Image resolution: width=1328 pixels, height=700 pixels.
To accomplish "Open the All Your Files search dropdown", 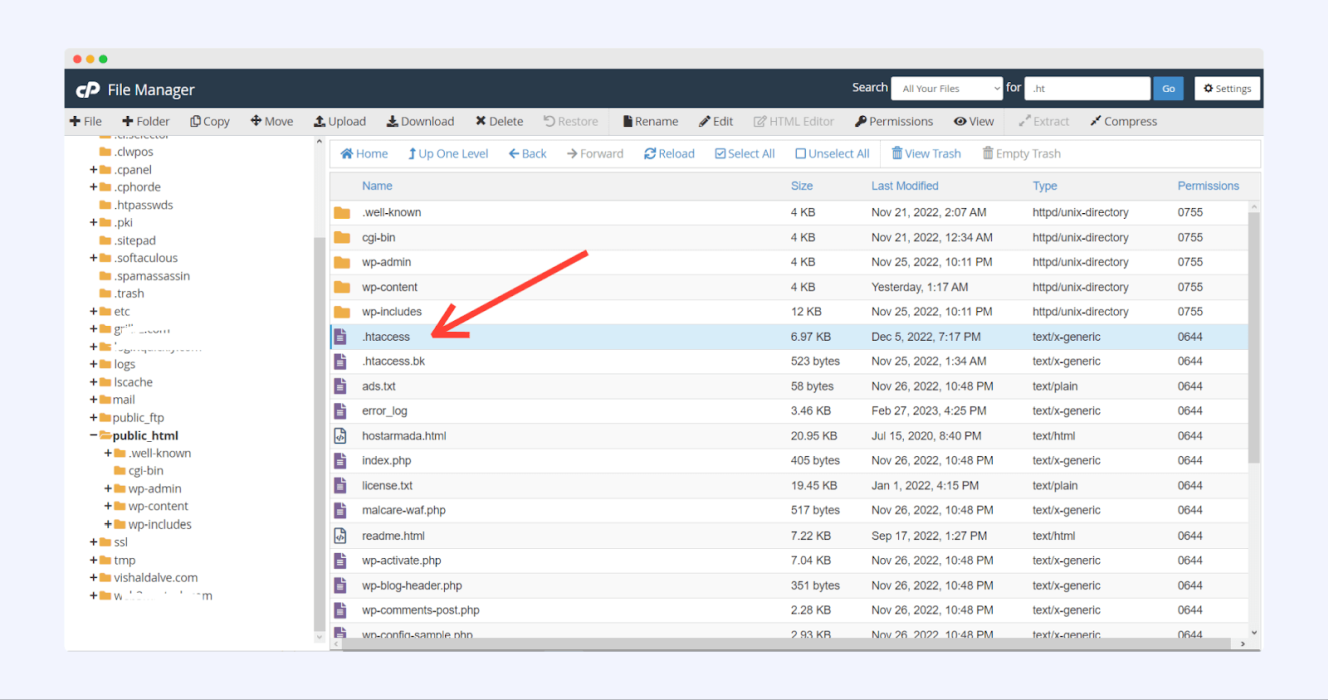I will coord(946,89).
